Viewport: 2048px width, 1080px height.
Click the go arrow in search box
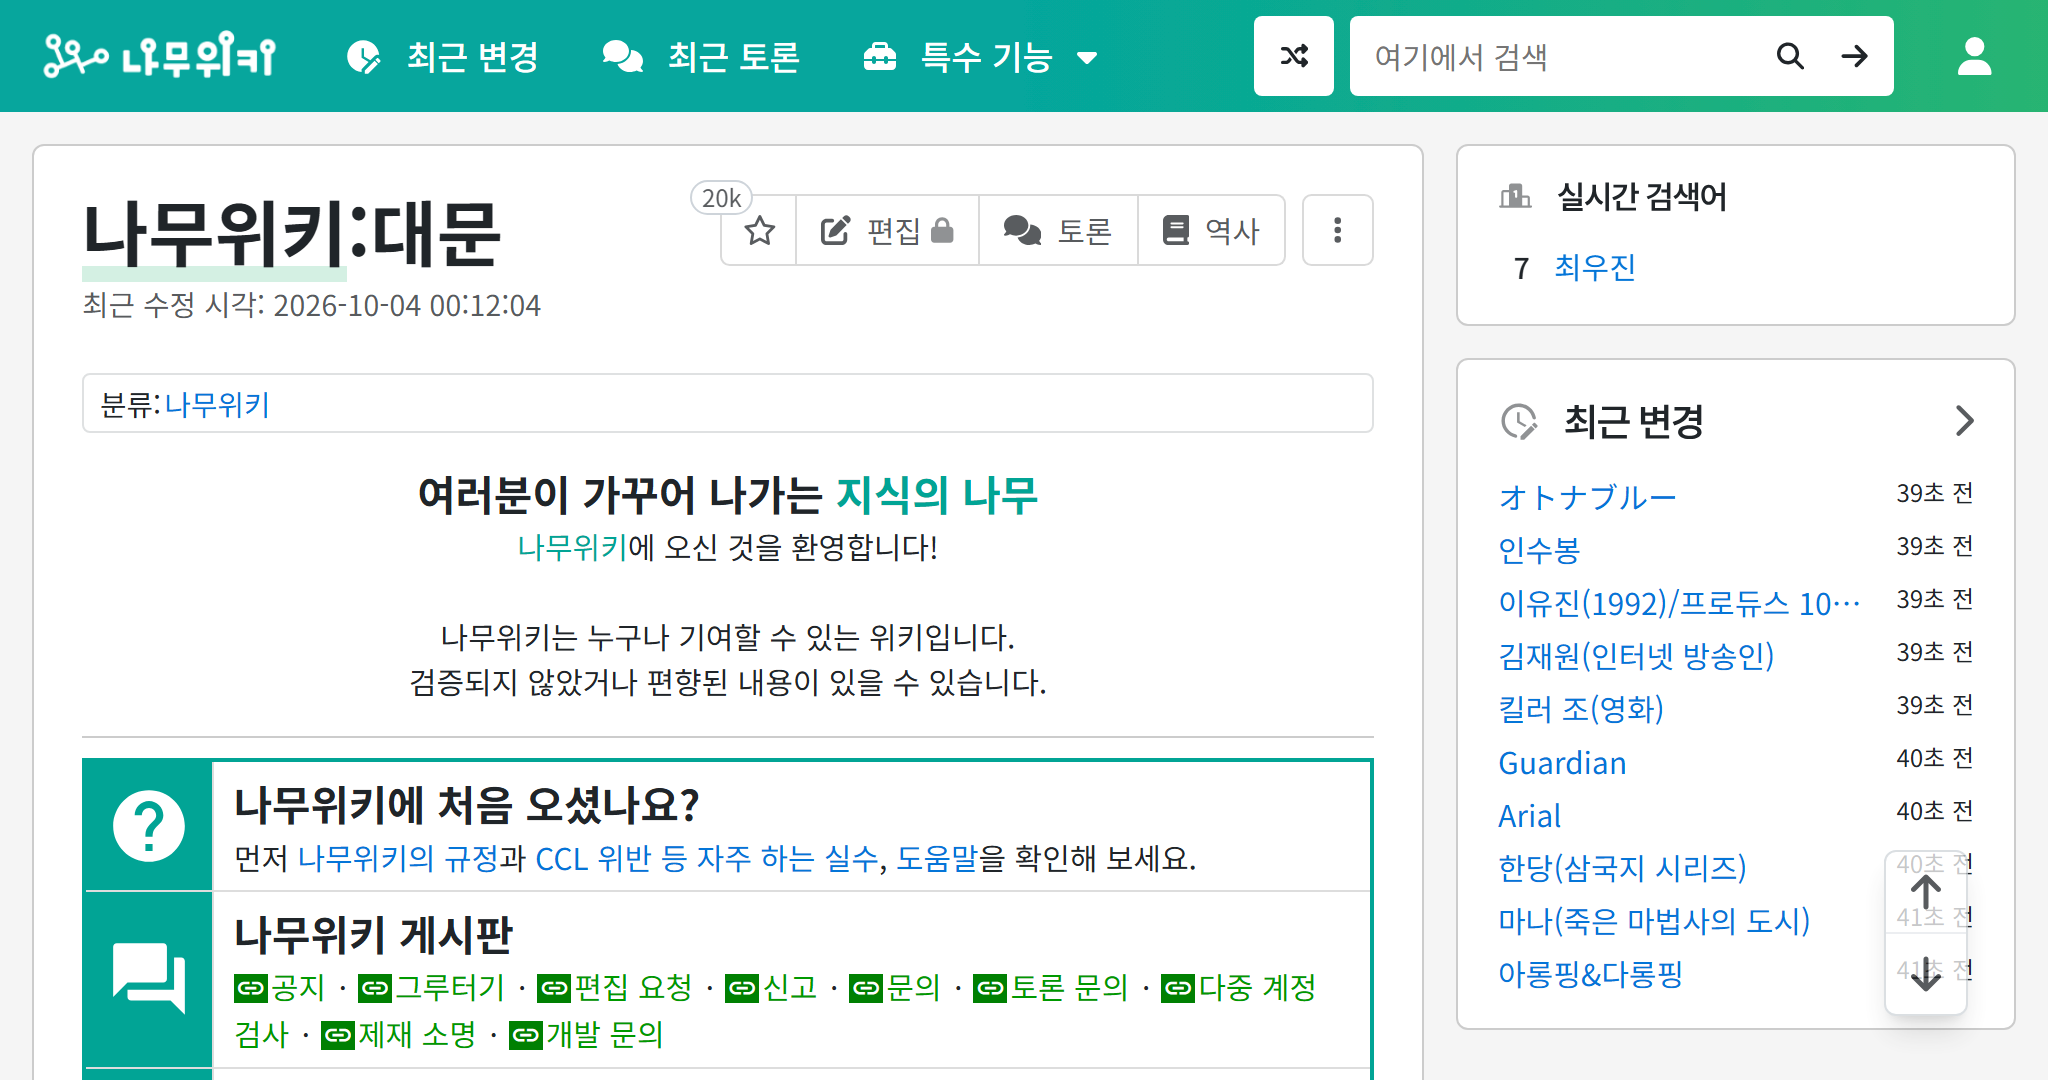coord(1855,56)
